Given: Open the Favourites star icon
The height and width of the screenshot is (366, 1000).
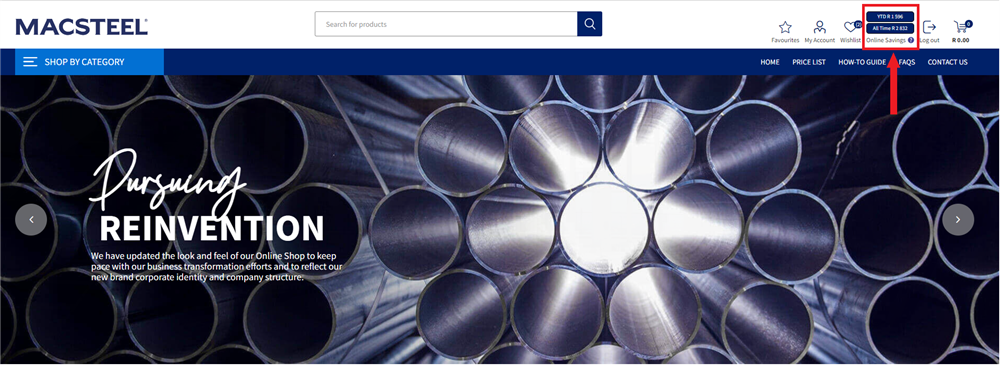Looking at the screenshot, I should (x=785, y=27).
